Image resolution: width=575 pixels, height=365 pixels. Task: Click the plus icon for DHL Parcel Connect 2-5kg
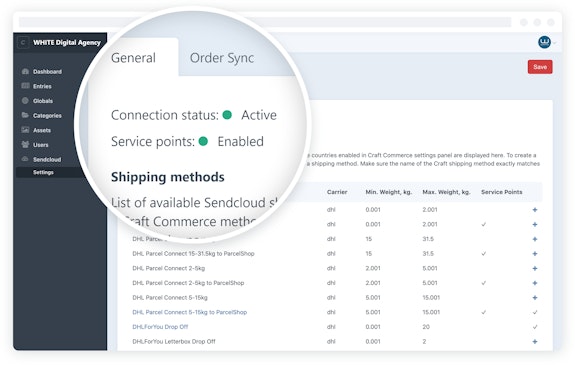535,269
